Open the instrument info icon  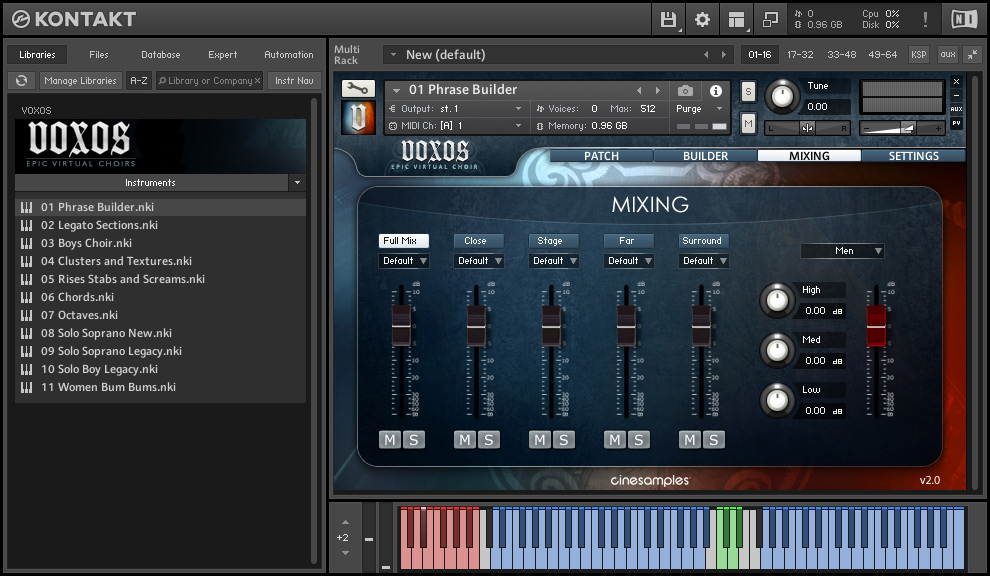[x=716, y=90]
